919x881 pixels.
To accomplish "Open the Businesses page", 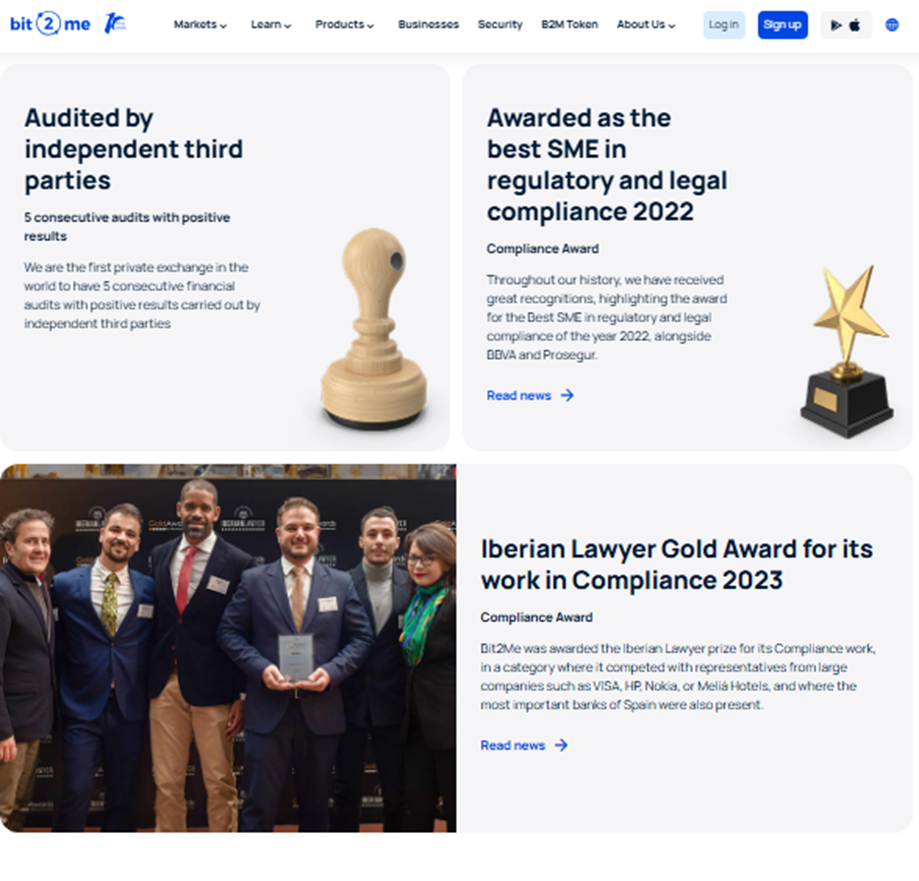I will (x=428, y=25).
